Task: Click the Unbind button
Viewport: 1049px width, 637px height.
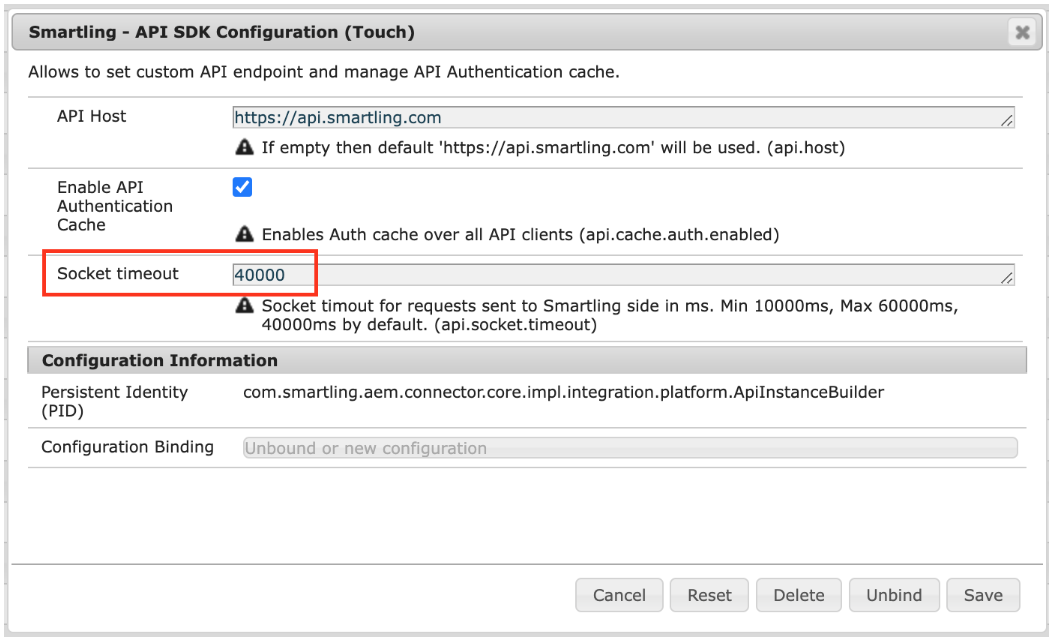Action: [894, 595]
